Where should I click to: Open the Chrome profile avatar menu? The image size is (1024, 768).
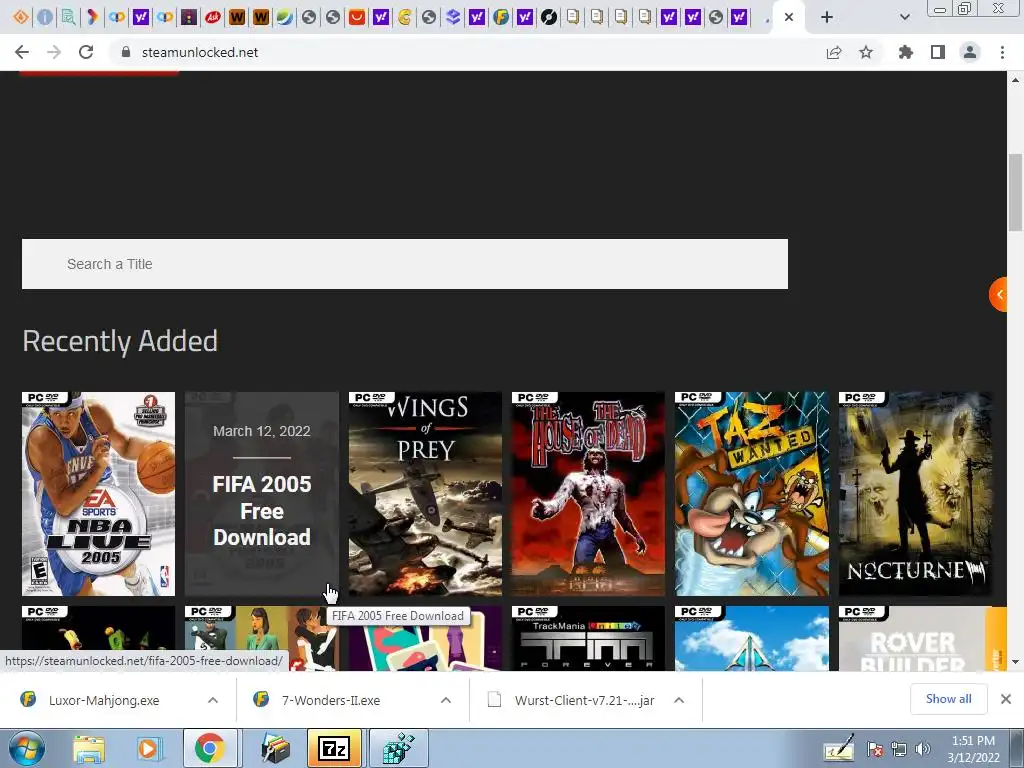click(970, 52)
